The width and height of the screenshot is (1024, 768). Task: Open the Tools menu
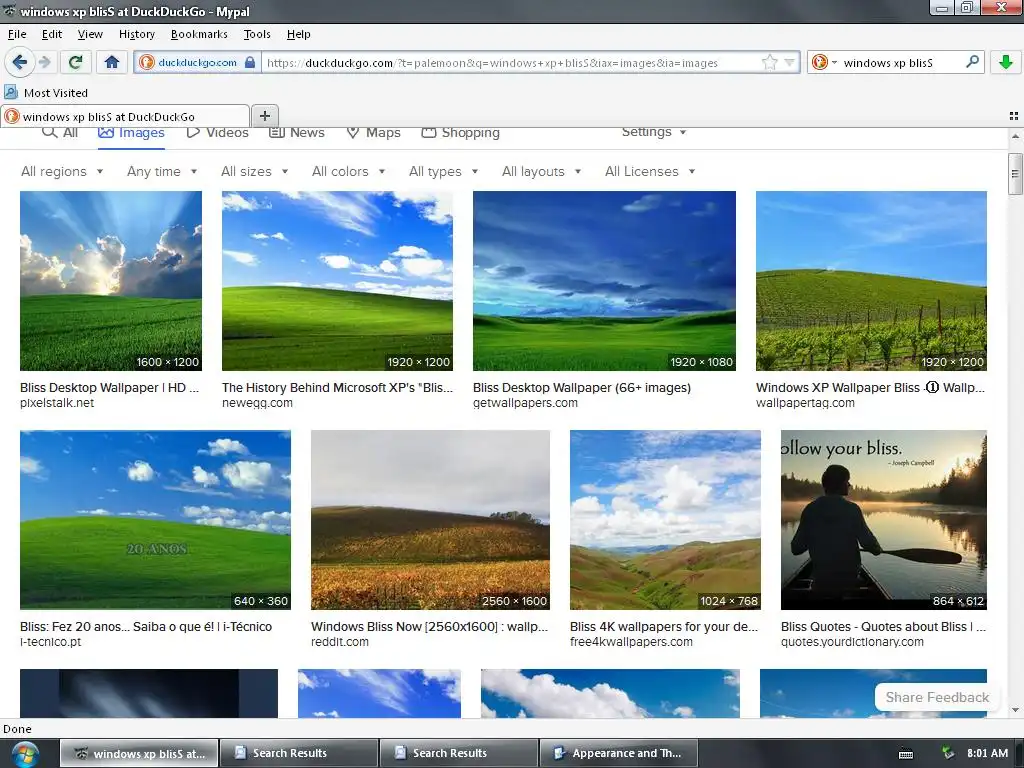pos(257,34)
